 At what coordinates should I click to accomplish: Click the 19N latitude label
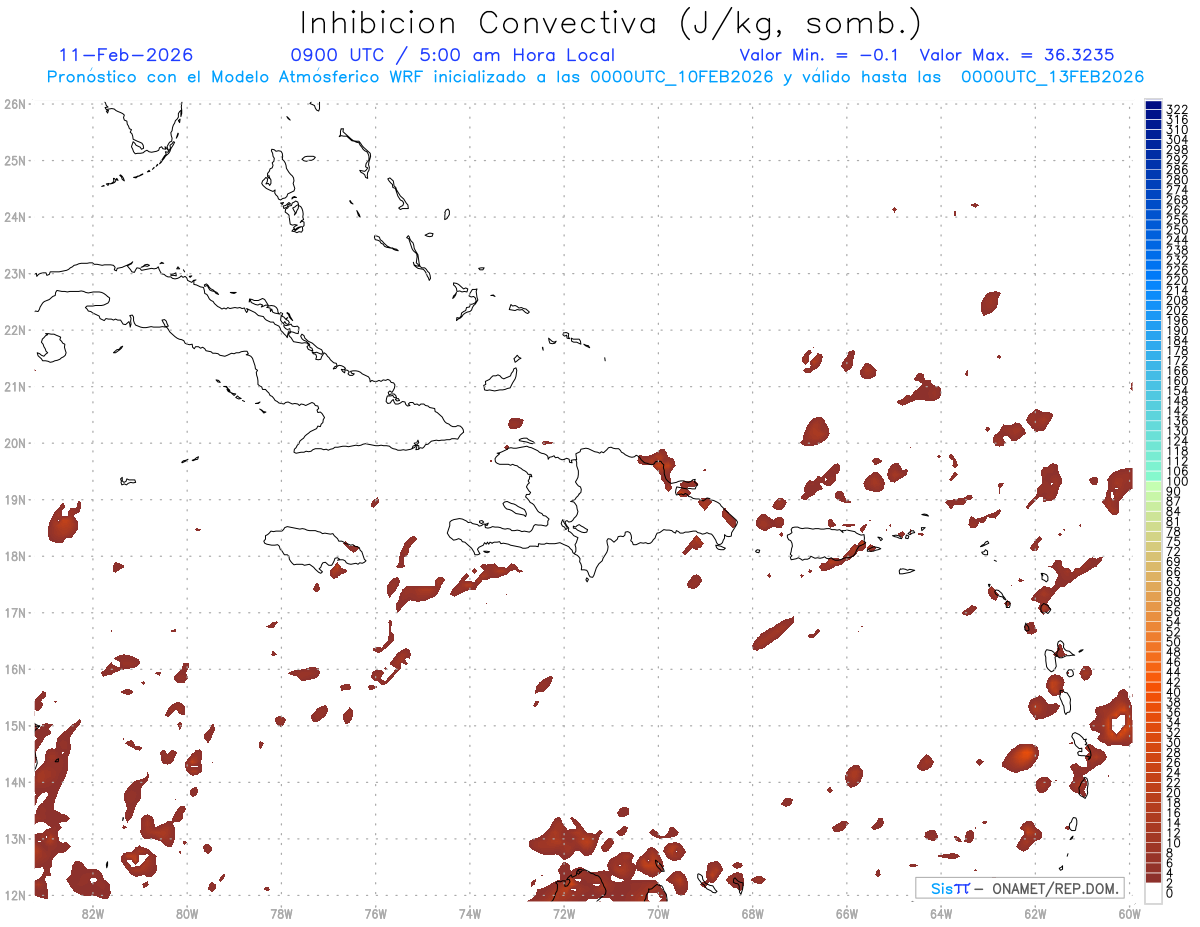[x=15, y=499]
